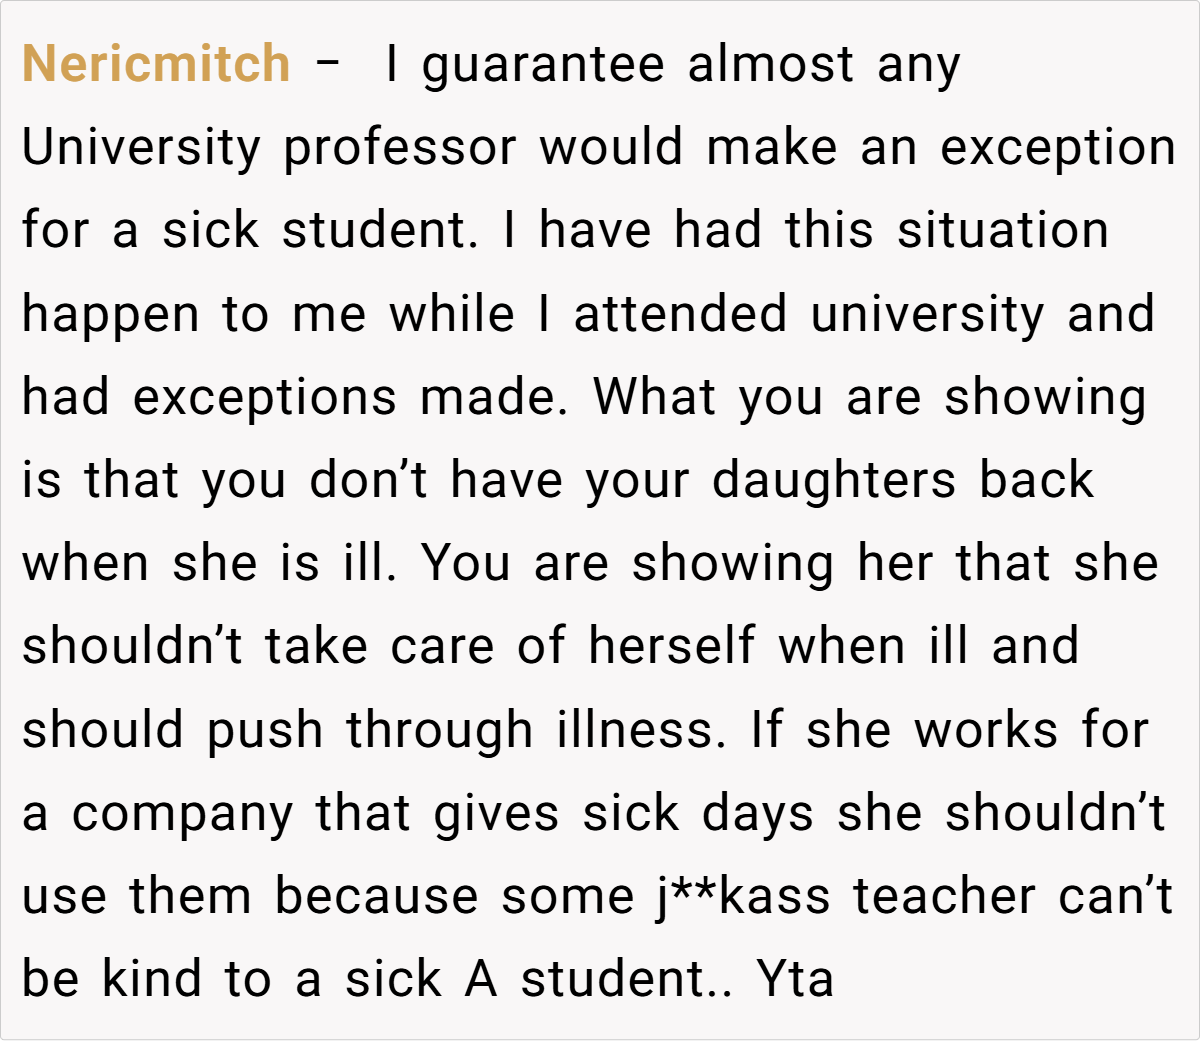Click the censored word "j**kass"

pyautogui.click(x=743, y=896)
